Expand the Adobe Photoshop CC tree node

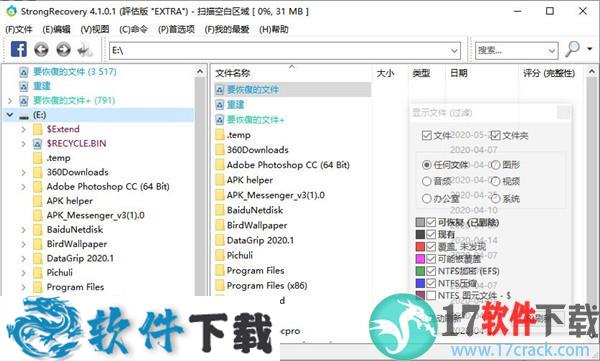[x=23, y=187]
